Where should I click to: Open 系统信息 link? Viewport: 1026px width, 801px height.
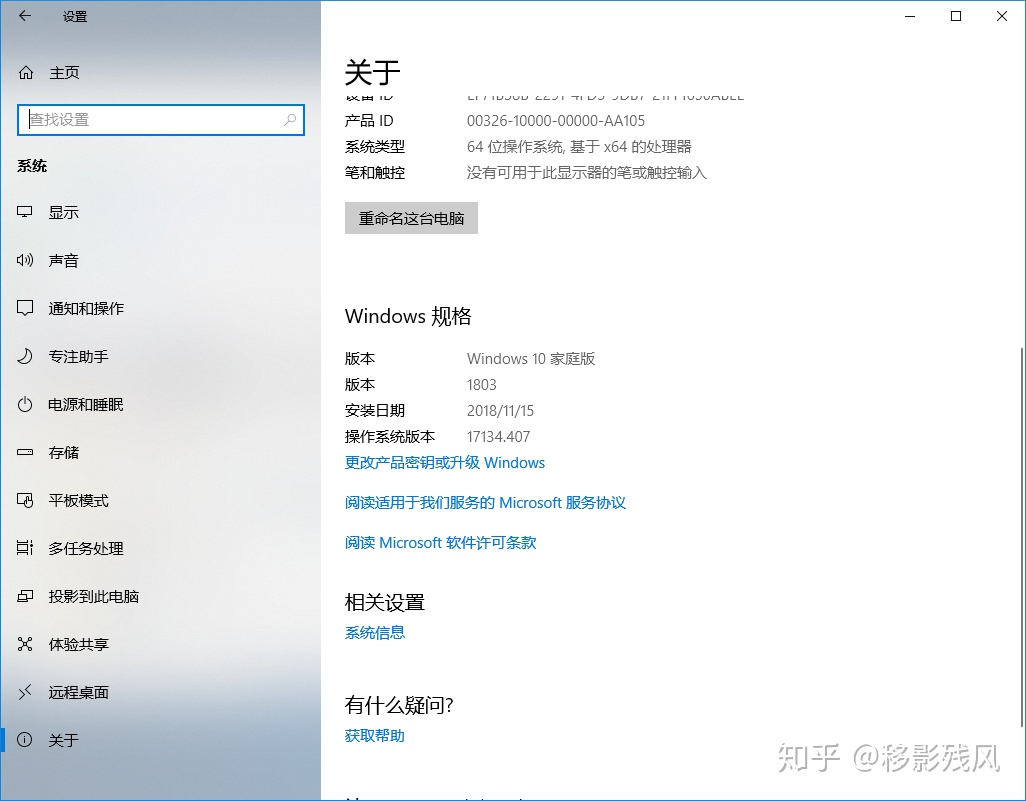click(x=375, y=633)
